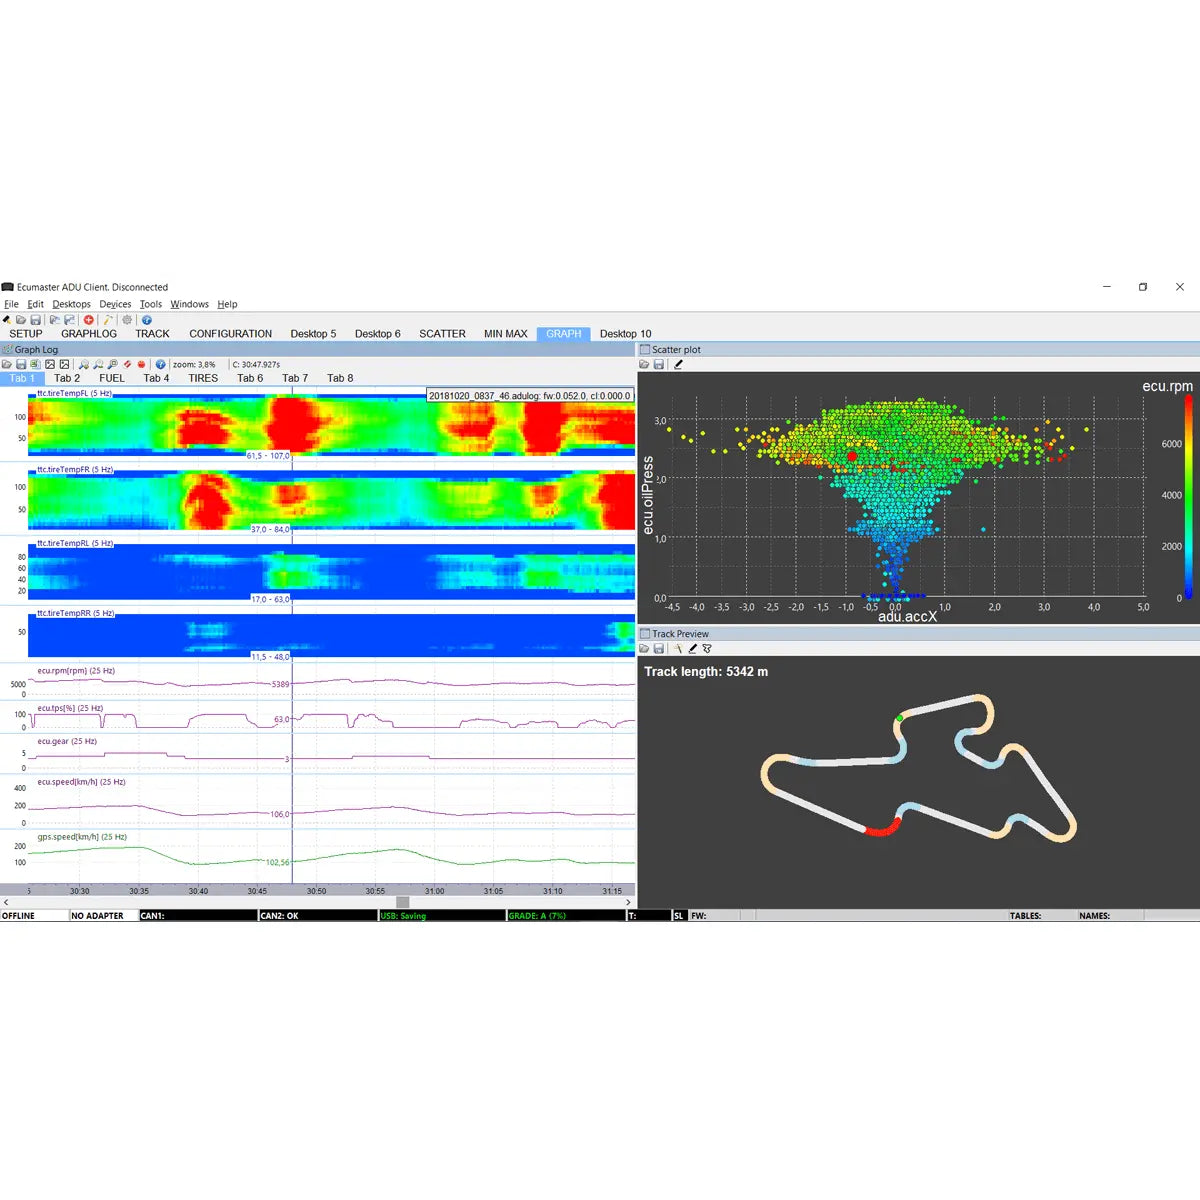Click the blue info icon in Graph Log toolbar
This screenshot has width=1200, height=1200.
[x=160, y=365]
